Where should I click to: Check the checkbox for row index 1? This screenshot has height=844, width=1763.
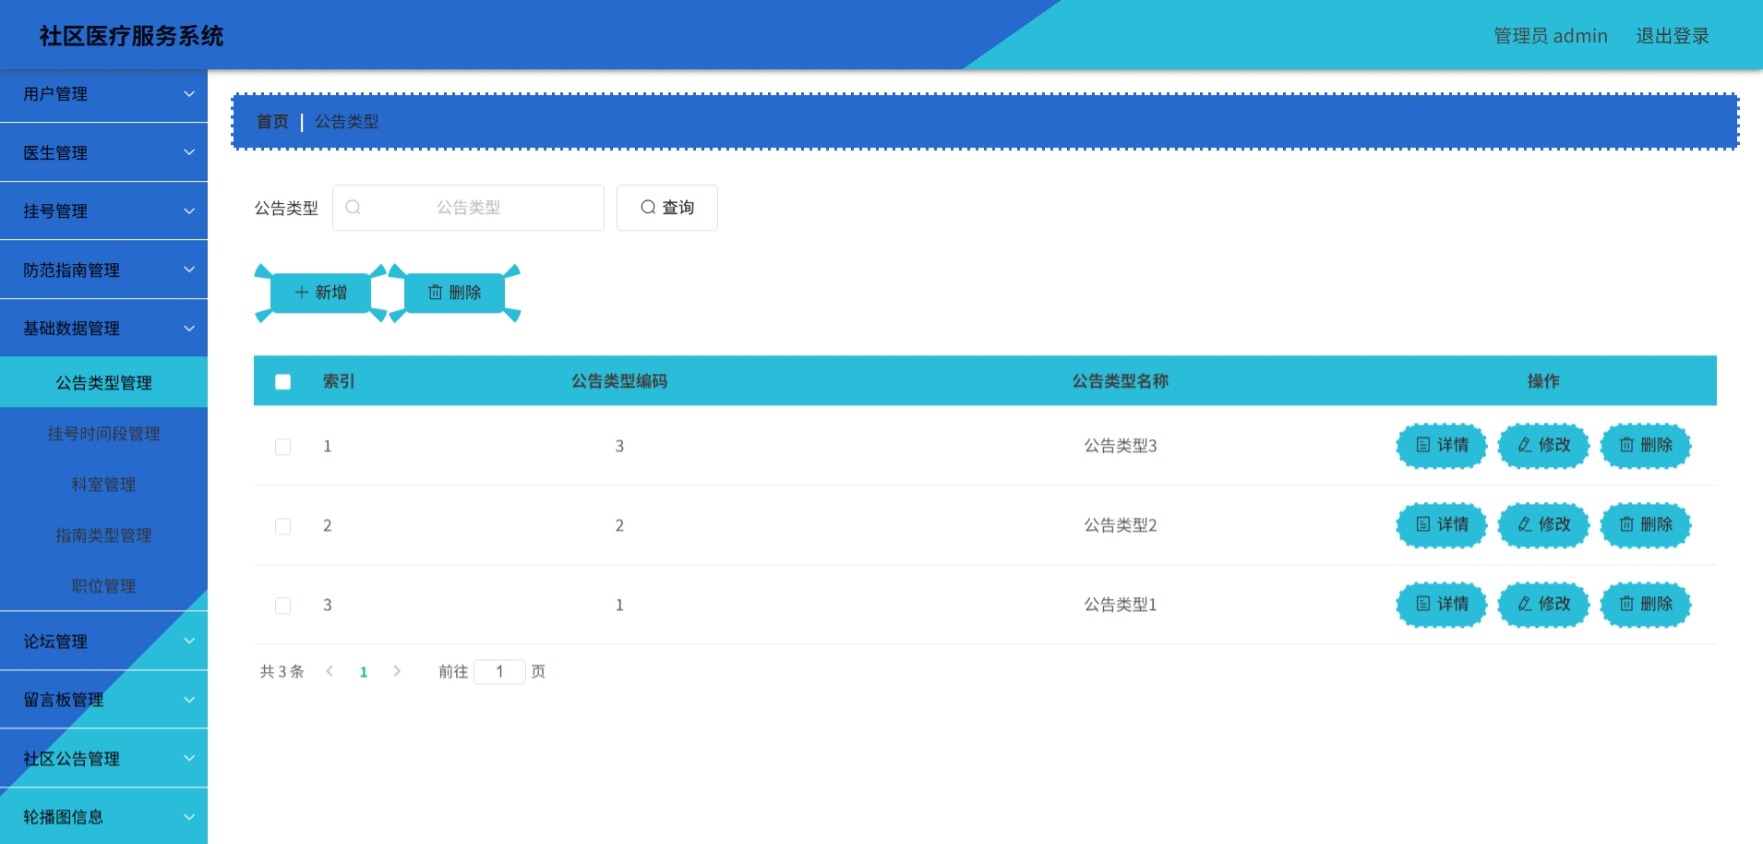[x=283, y=446]
